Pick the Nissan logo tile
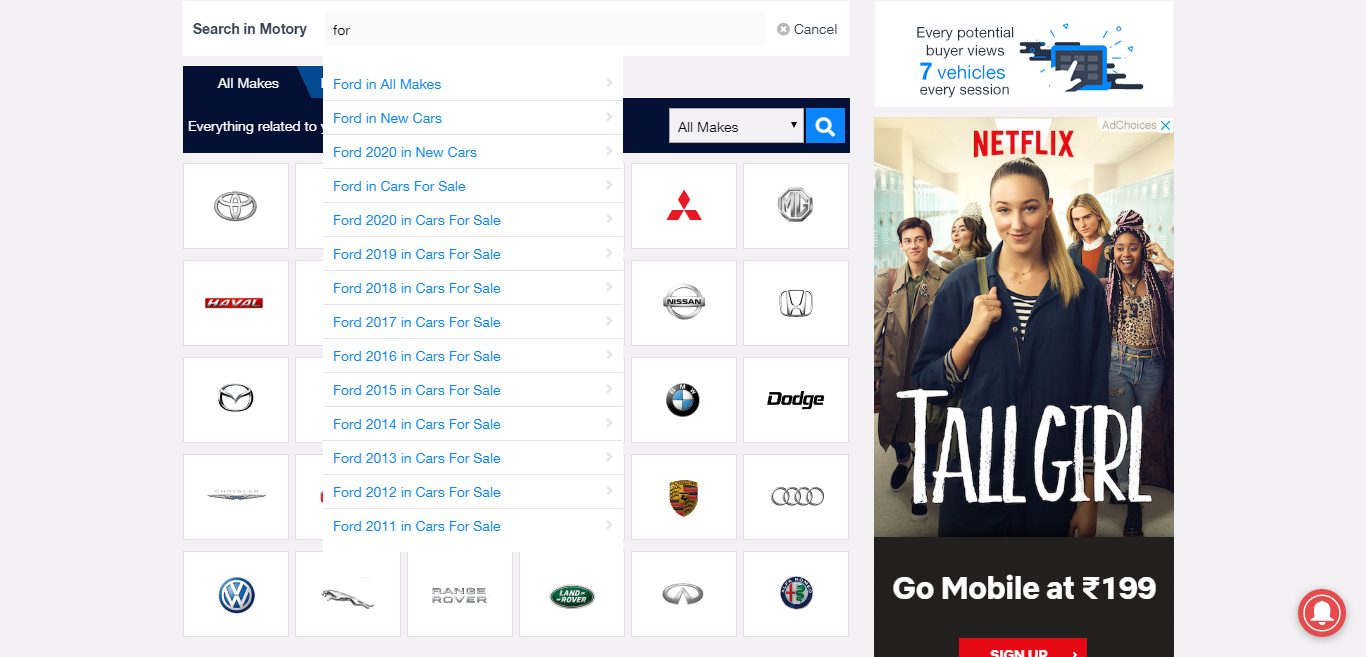 [x=684, y=303]
